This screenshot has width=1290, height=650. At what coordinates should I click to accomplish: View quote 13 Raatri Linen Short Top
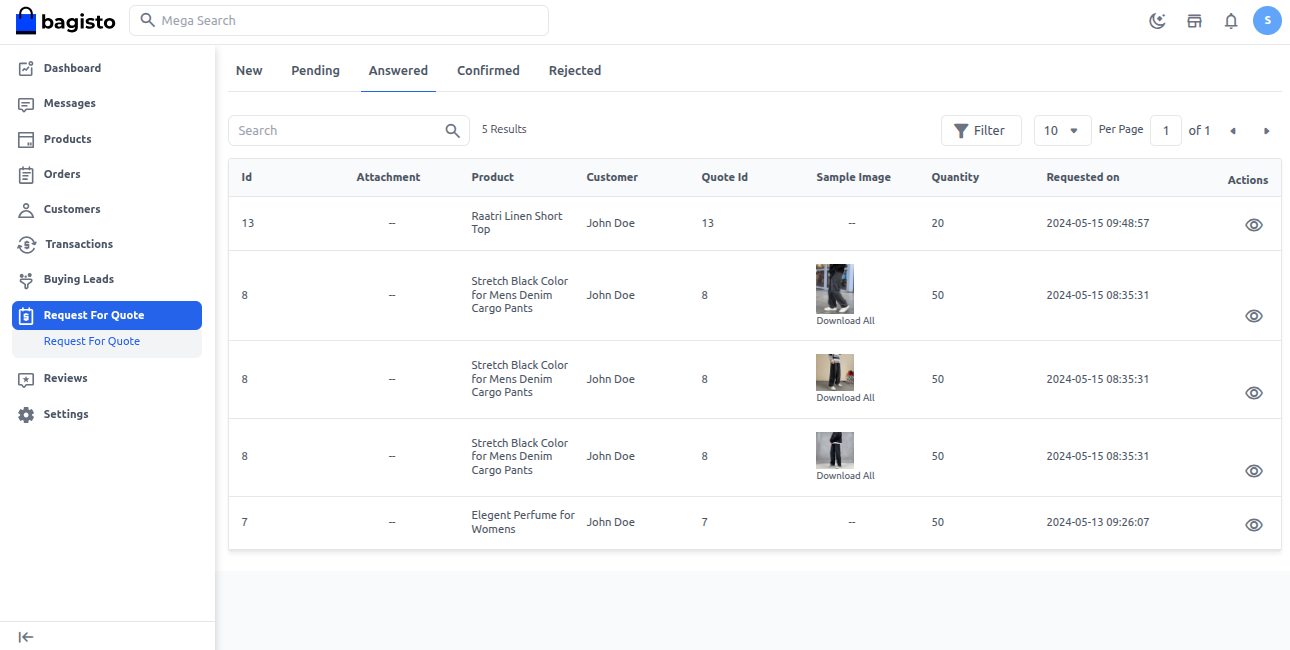point(1253,225)
